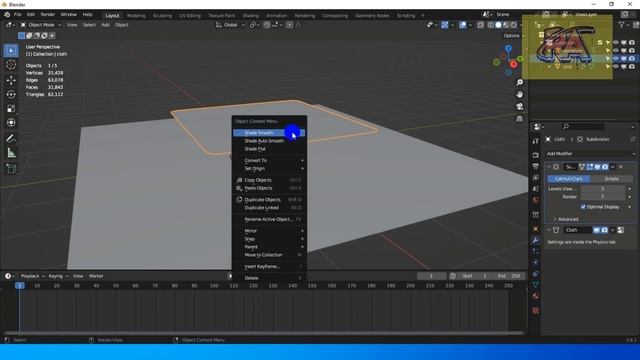Select the Annotate pencil tool
This screenshot has height=360, width=640.
tap(11, 139)
